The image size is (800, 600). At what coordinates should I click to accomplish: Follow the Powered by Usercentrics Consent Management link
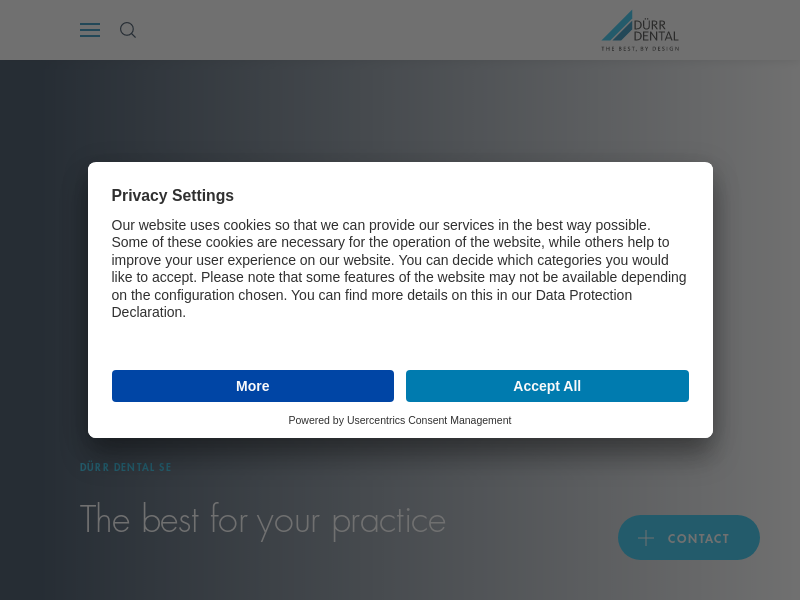click(x=399, y=420)
